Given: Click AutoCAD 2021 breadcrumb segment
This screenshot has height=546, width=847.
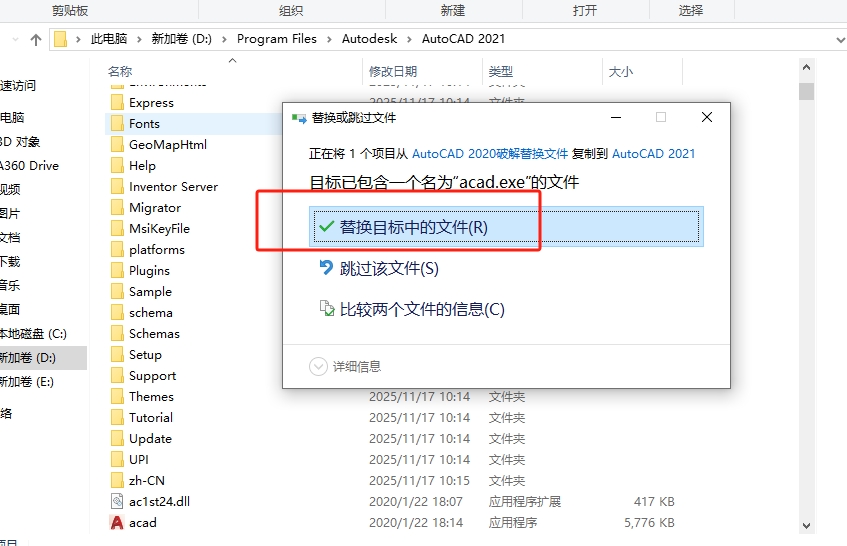Looking at the screenshot, I should pyautogui.click(x=463, y=39).
